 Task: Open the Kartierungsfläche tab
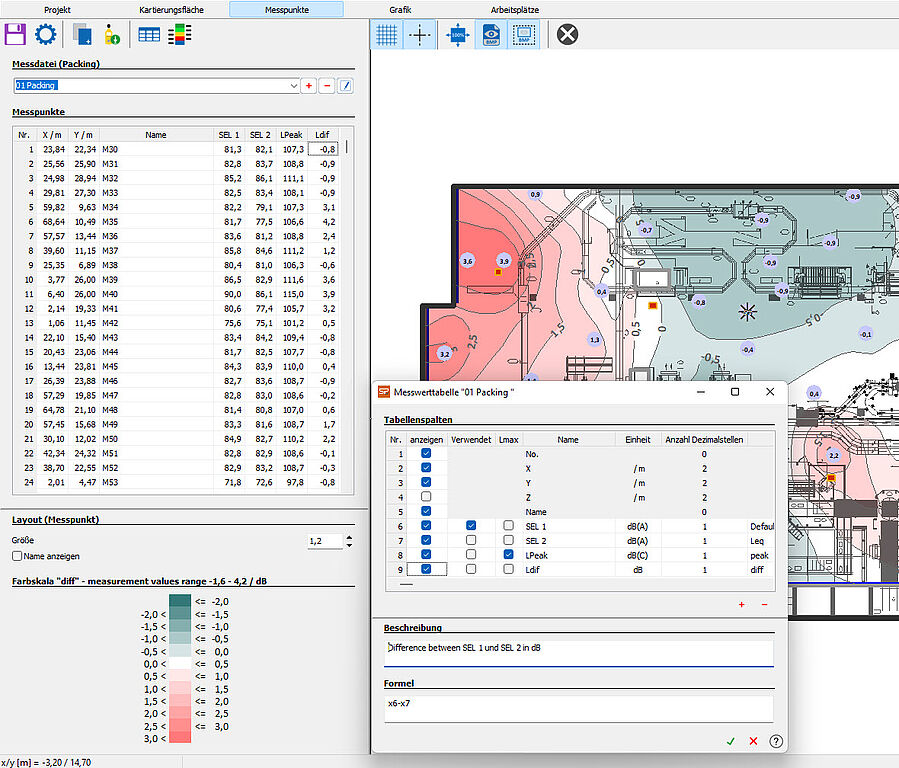pyautogui.click(x=171, y=9)
